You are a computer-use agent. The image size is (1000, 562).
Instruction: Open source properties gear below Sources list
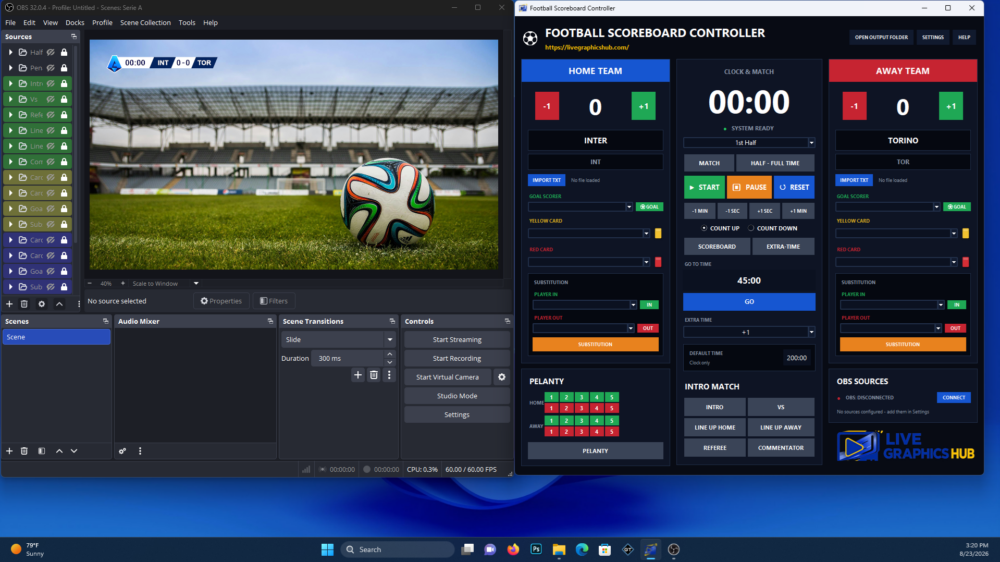41,304
